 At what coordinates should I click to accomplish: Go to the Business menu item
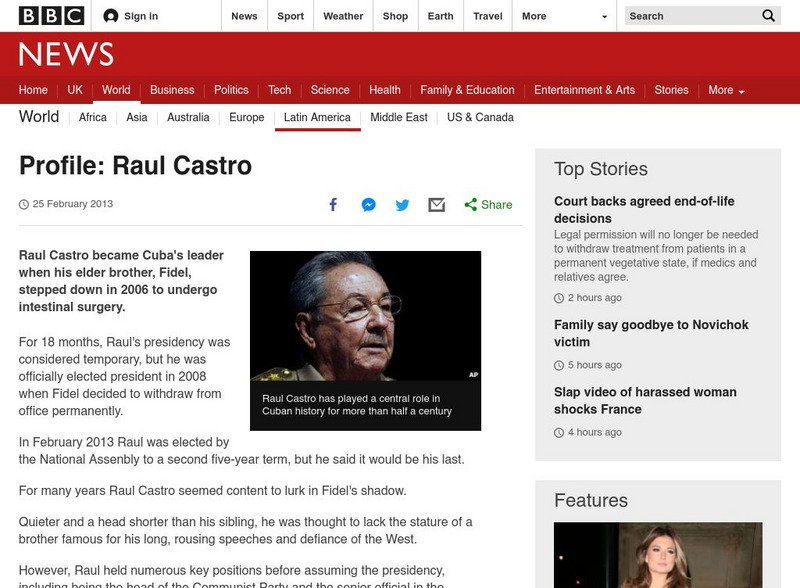click(x=172, y=89)
